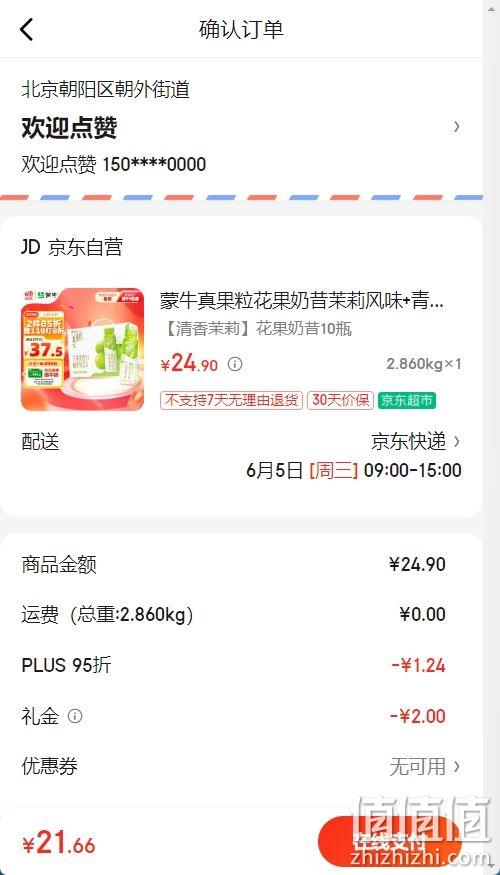This screenshot has height=875, width=500.
Task: Tap the 优惠券 row label
Action: [50, 766]
